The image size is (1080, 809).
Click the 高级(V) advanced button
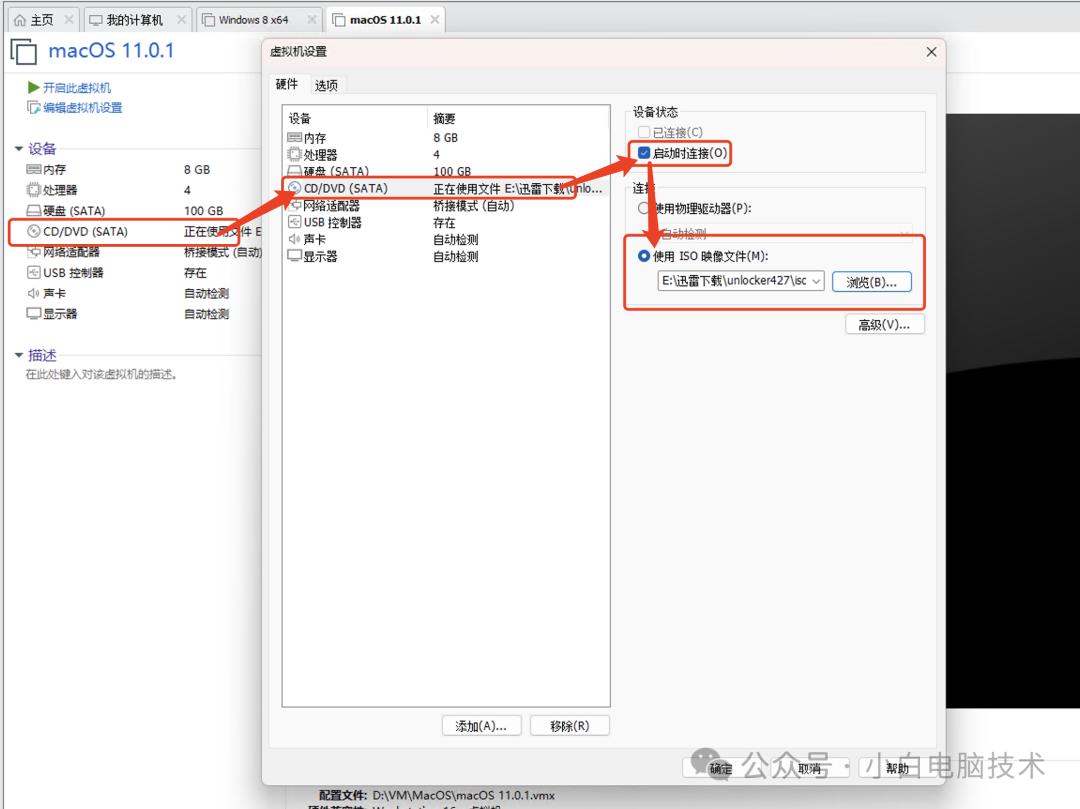[x=884, y=323]
